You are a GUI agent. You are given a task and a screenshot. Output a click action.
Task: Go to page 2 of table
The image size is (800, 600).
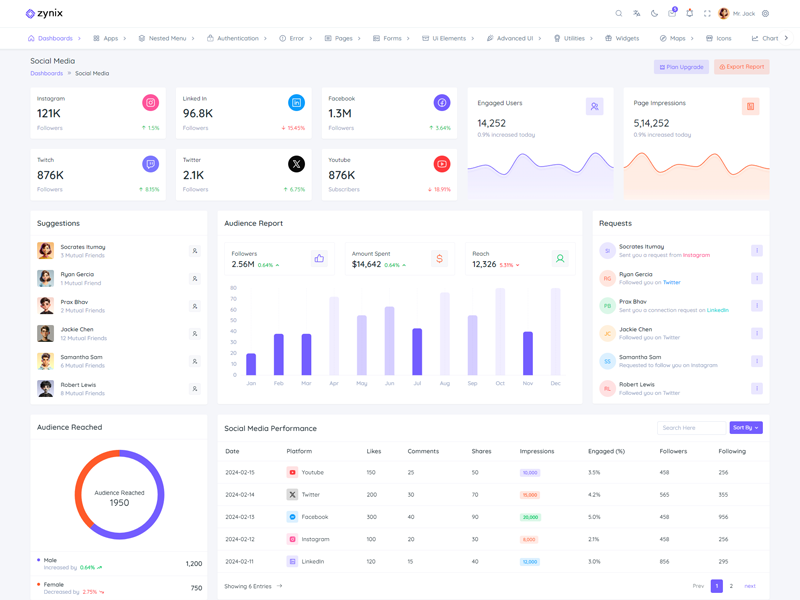click(731, 586)
